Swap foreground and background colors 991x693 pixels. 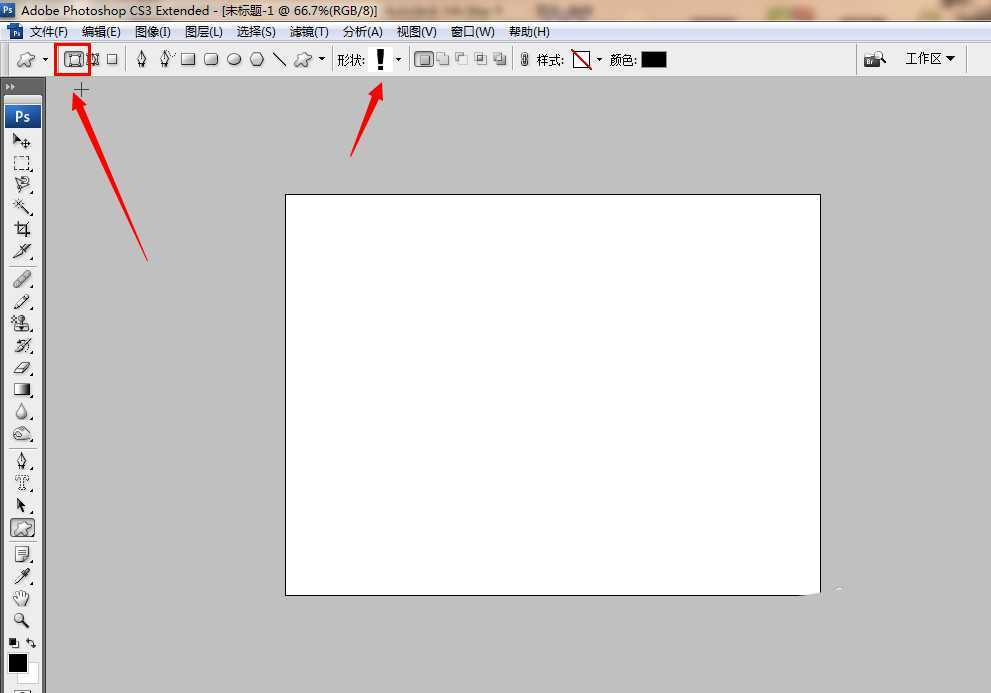pos(31,643)
